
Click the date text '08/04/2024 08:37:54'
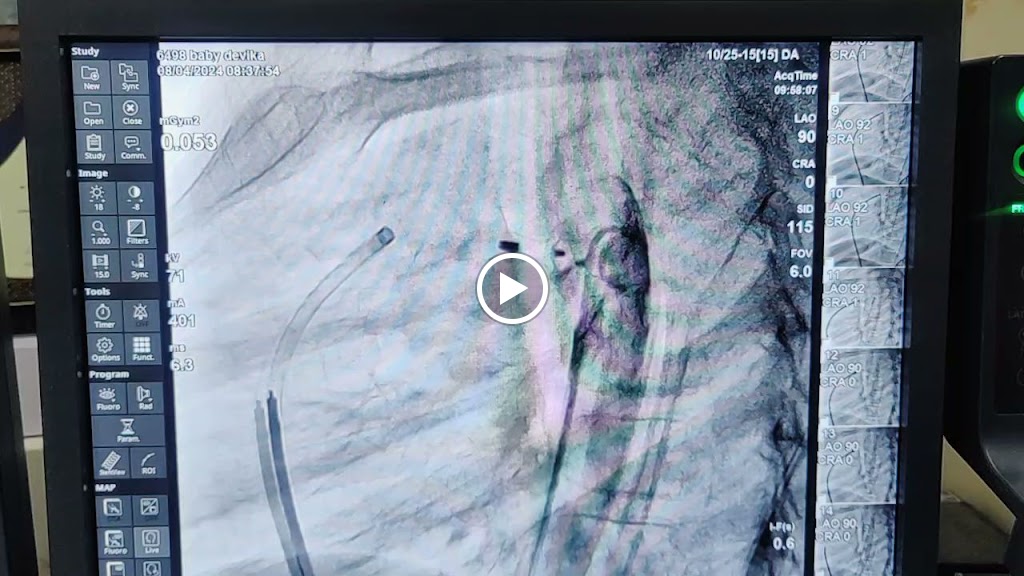[218, 70]
